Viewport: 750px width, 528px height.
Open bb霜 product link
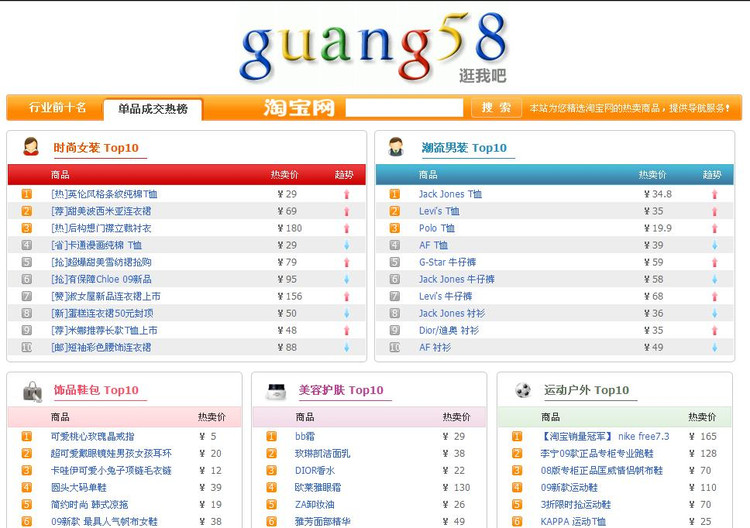pos(305,436)
